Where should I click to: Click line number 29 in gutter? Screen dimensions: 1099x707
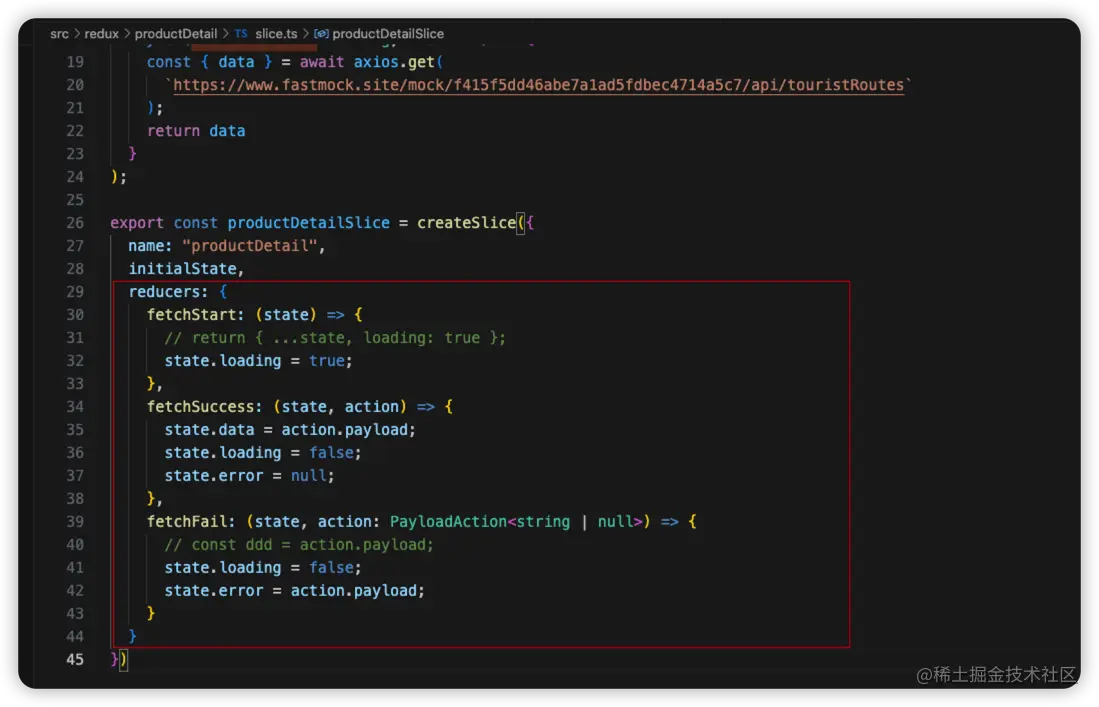click(75, 291)
